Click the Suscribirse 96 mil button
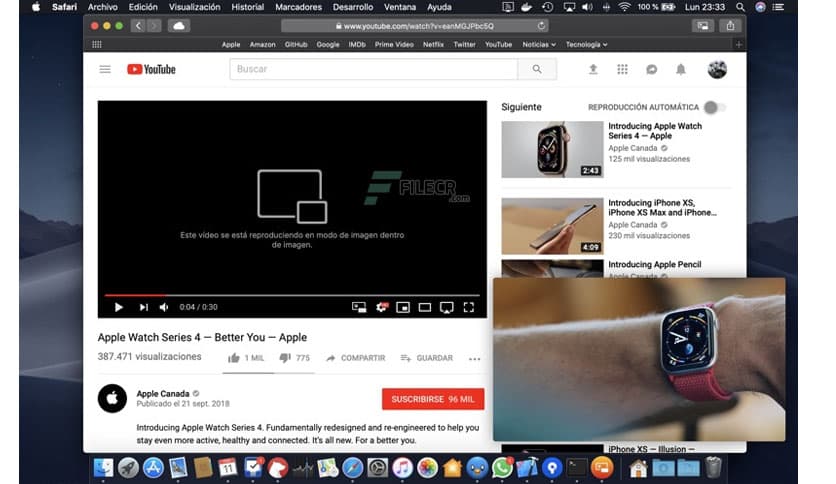The image size is (836, 484). tap(433, 399)
